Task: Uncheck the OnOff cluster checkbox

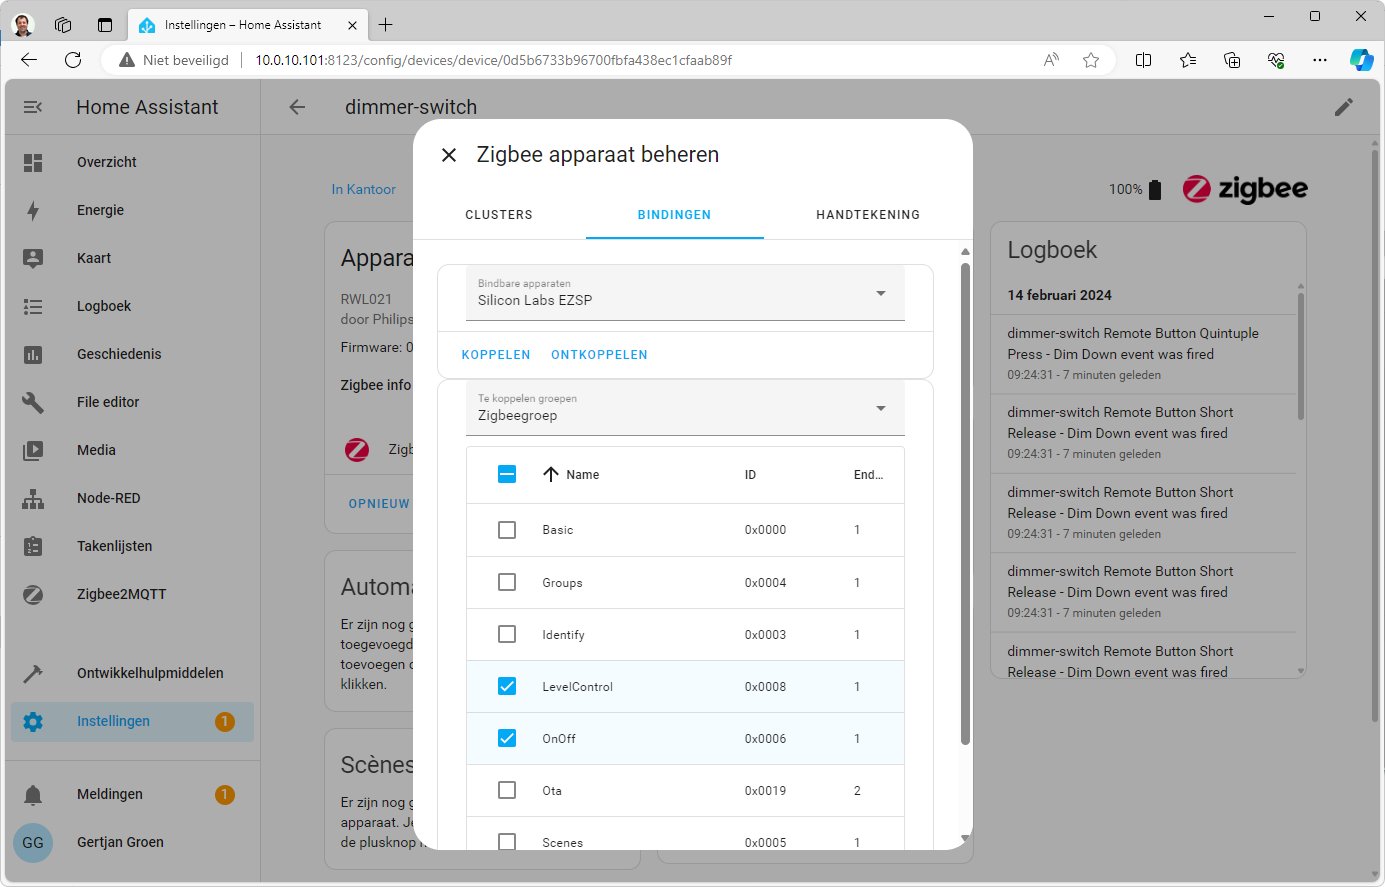Action: tap(507, 738)
